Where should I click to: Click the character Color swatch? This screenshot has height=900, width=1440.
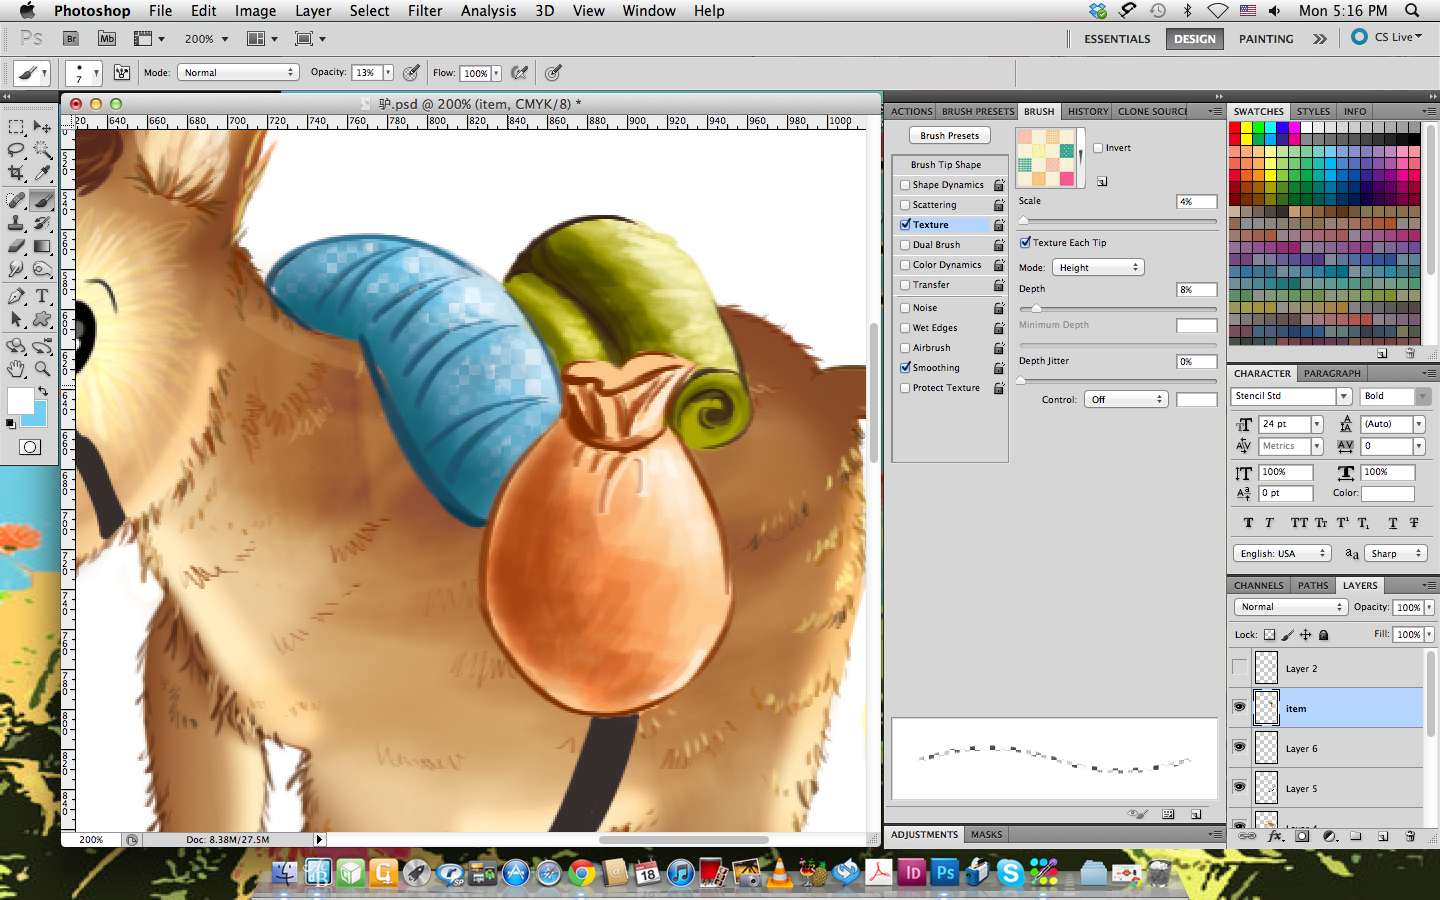(x=1388, y=493)
